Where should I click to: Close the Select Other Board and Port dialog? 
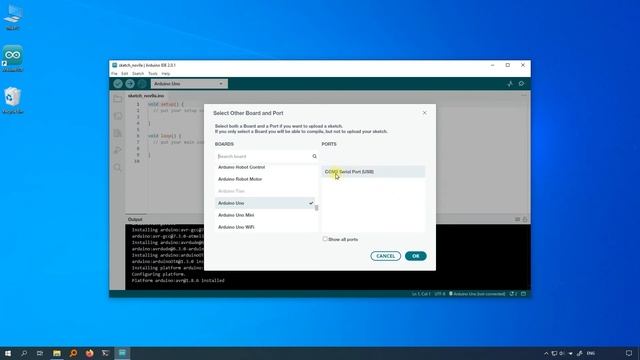click(x=424, y=113)
